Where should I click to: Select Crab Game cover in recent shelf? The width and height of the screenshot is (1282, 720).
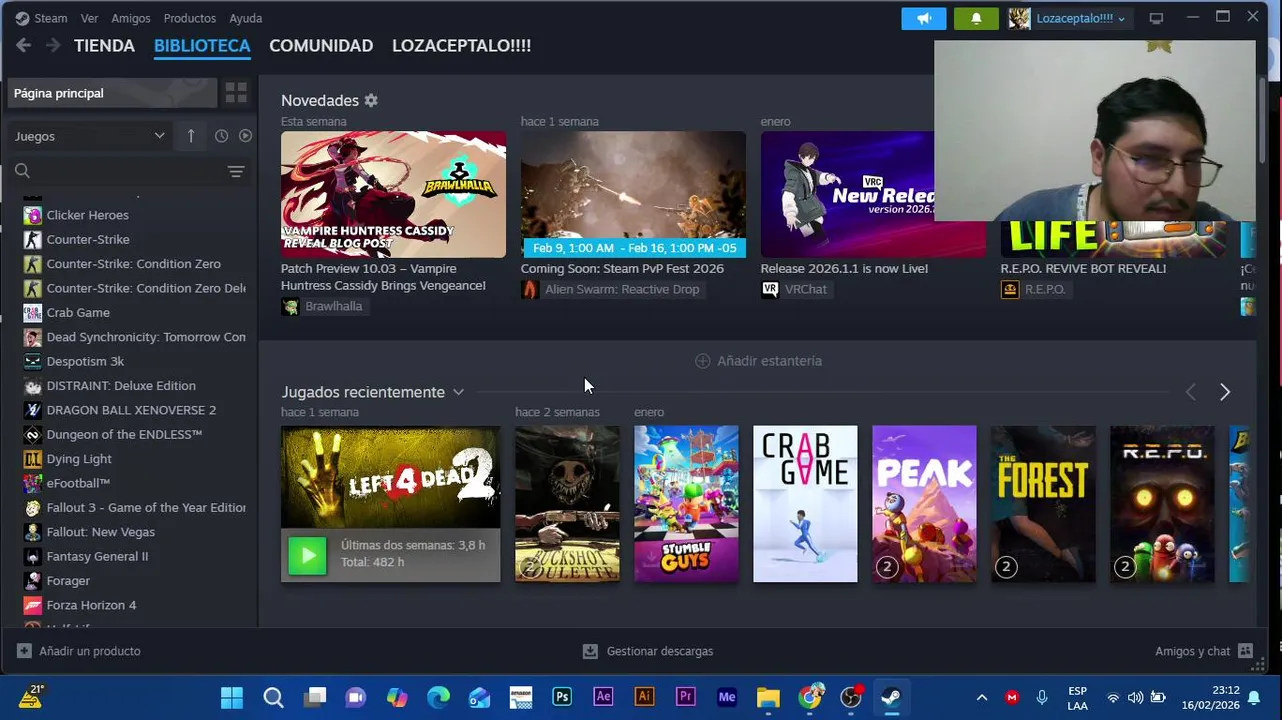[x=805, y=504]
